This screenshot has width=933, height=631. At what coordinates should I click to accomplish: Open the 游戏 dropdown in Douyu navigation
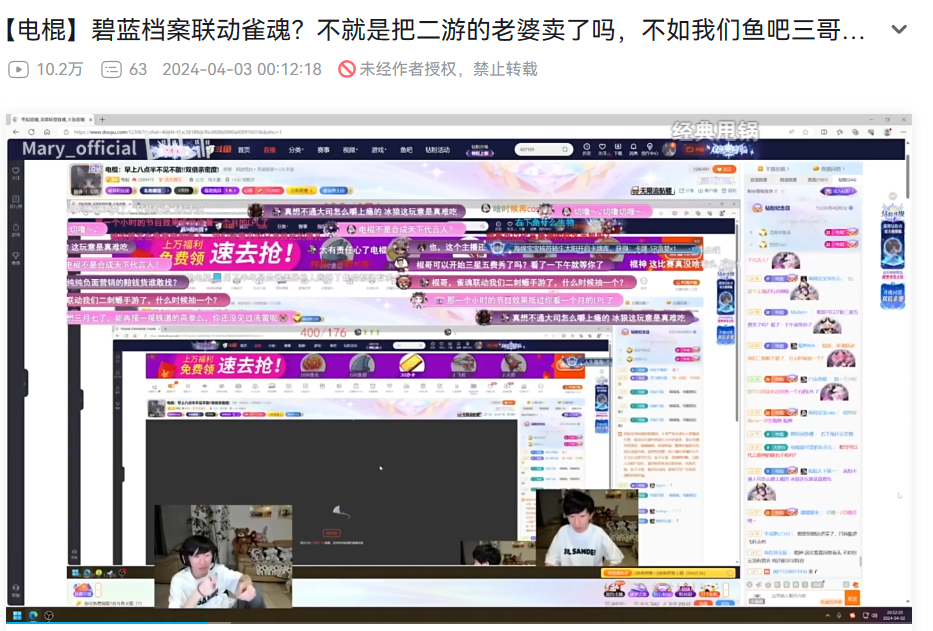click(379, 149)
